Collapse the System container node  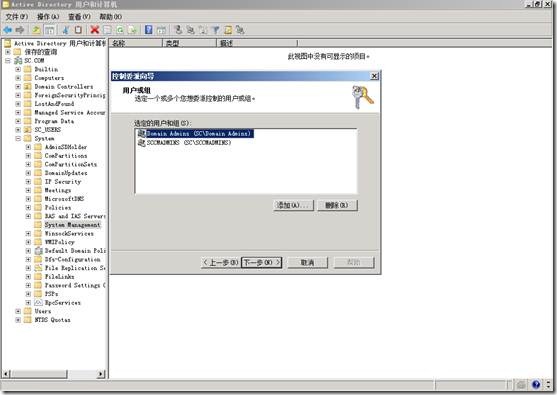[18, 139]
